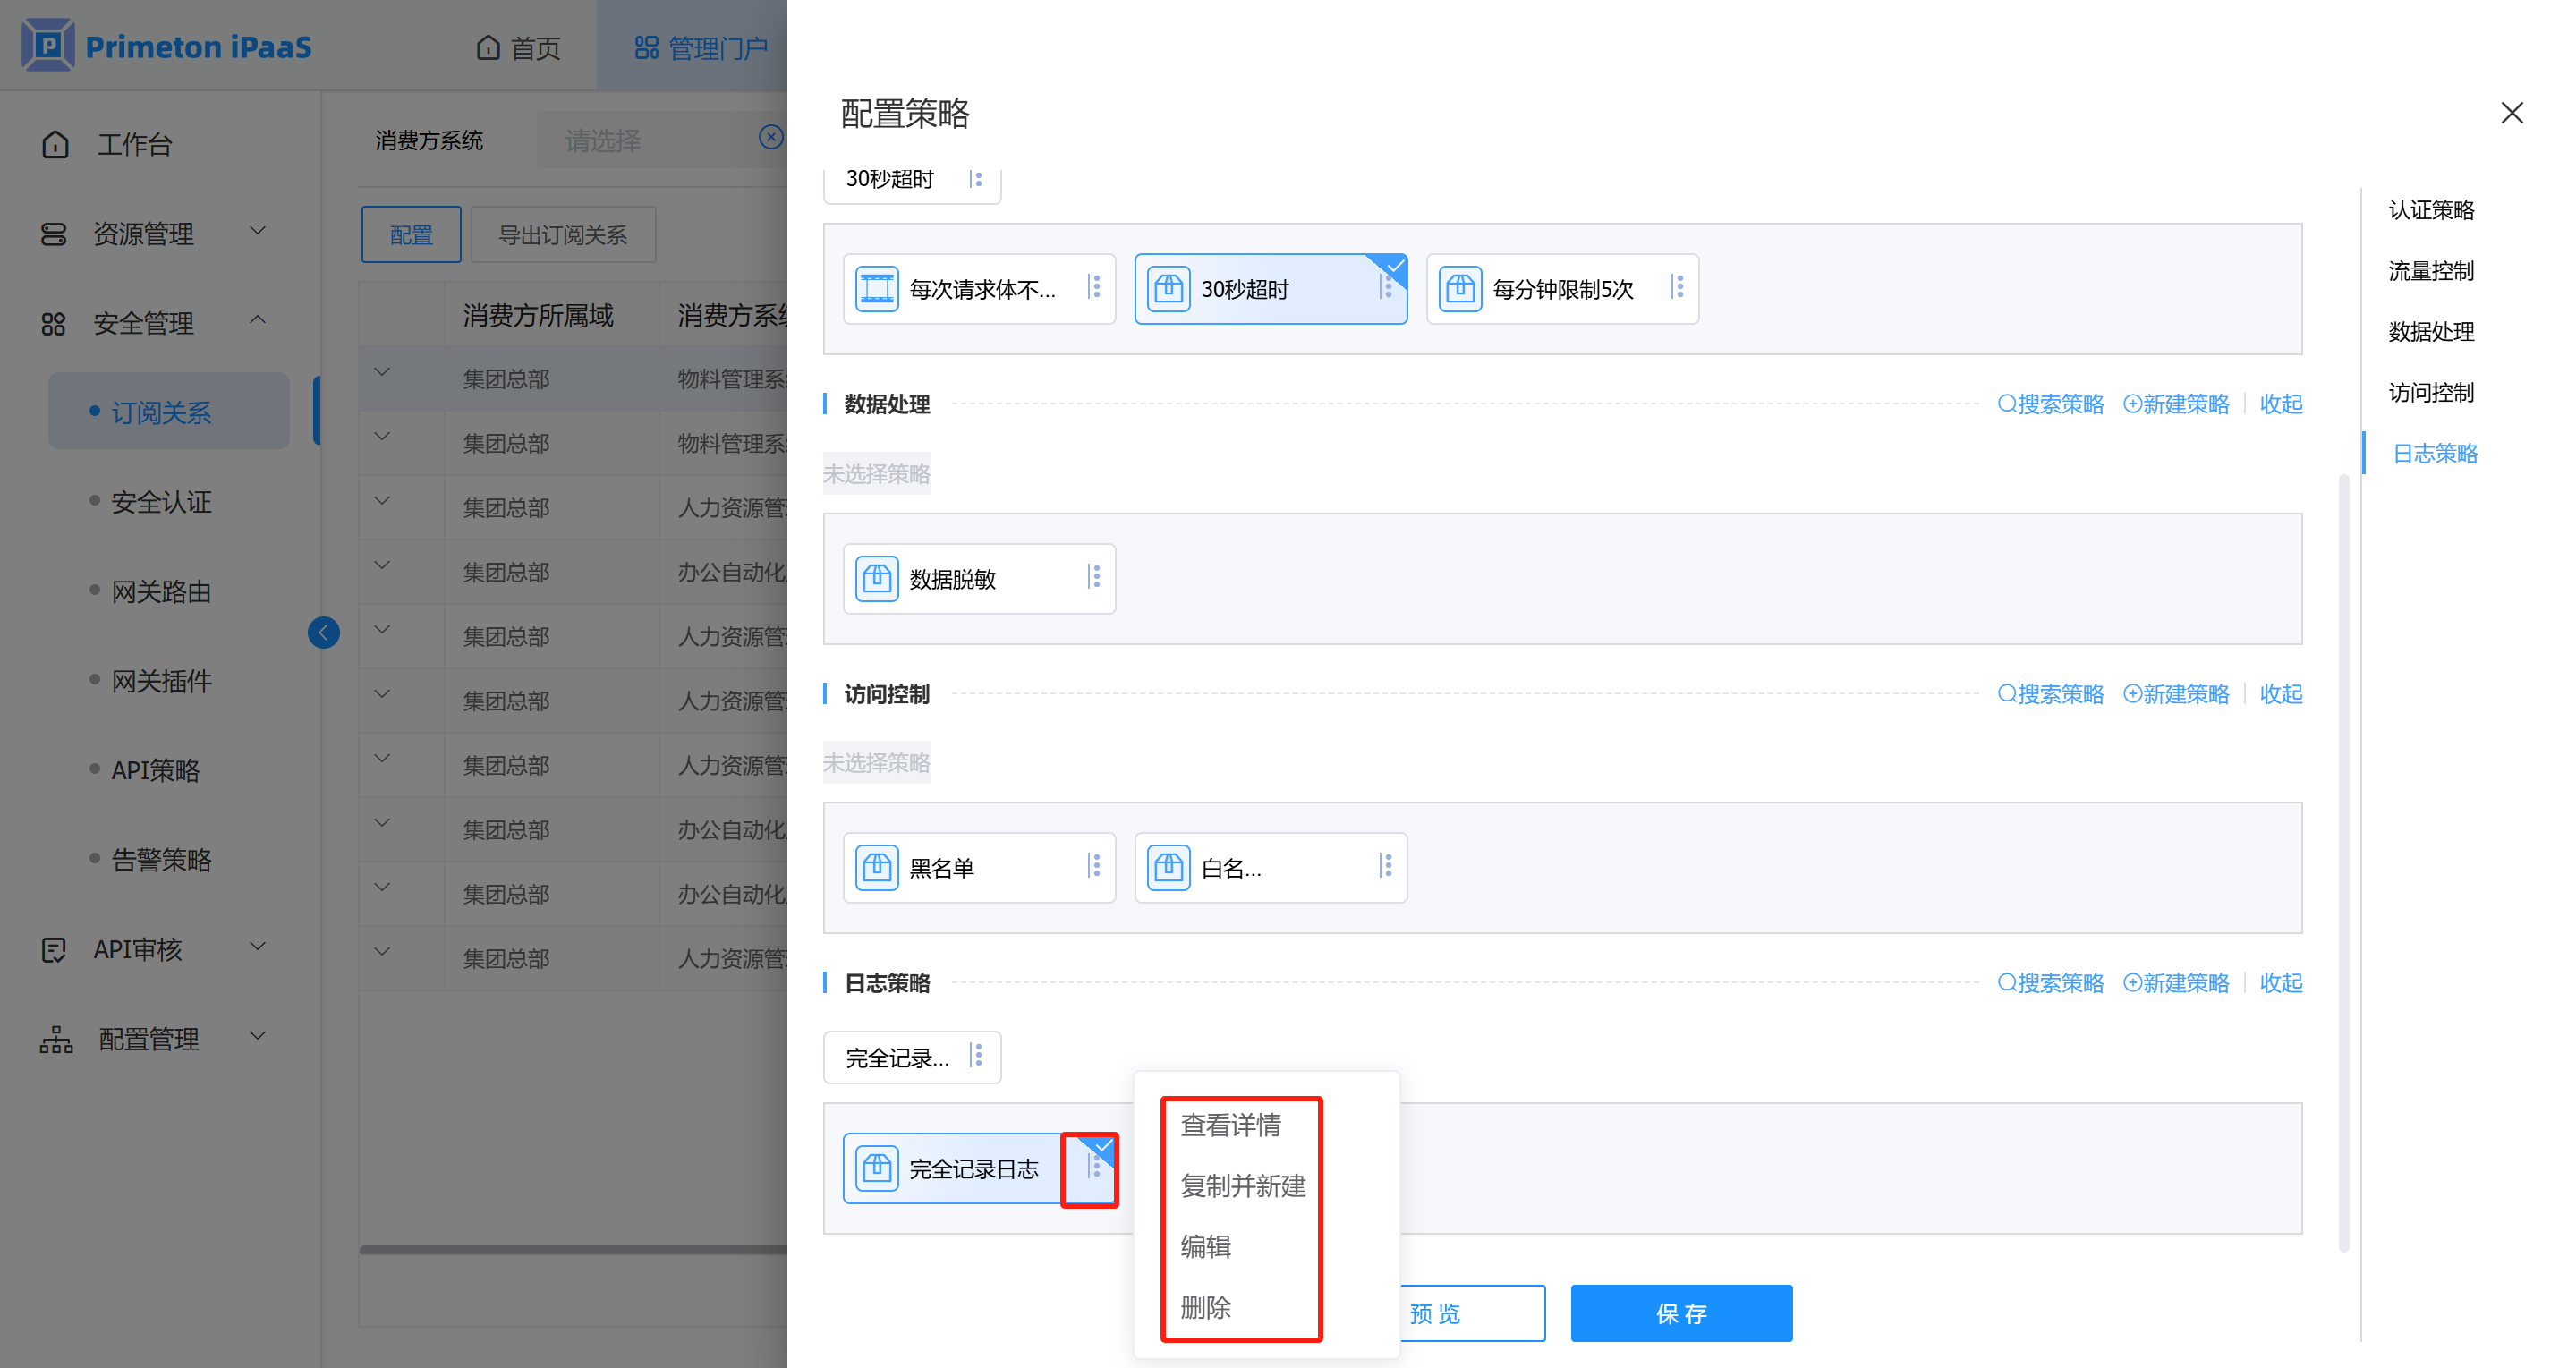Jump to 流量控制 in right anchor navigation
2576x1368 pixels.
click(2430, 271)
